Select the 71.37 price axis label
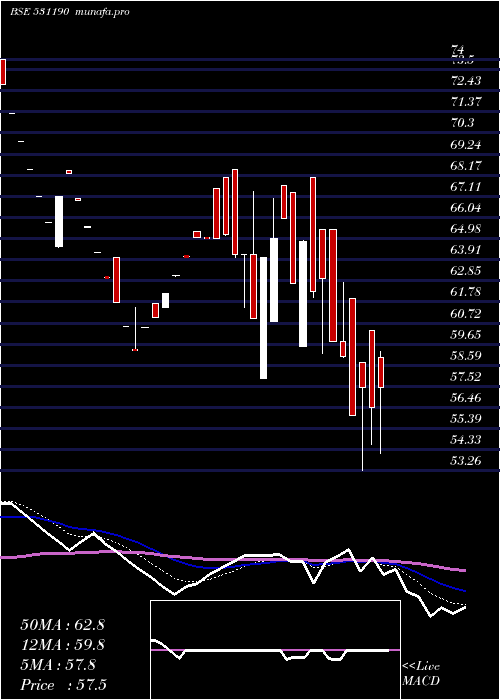The image size is (500, 700). tap(466, 102)
